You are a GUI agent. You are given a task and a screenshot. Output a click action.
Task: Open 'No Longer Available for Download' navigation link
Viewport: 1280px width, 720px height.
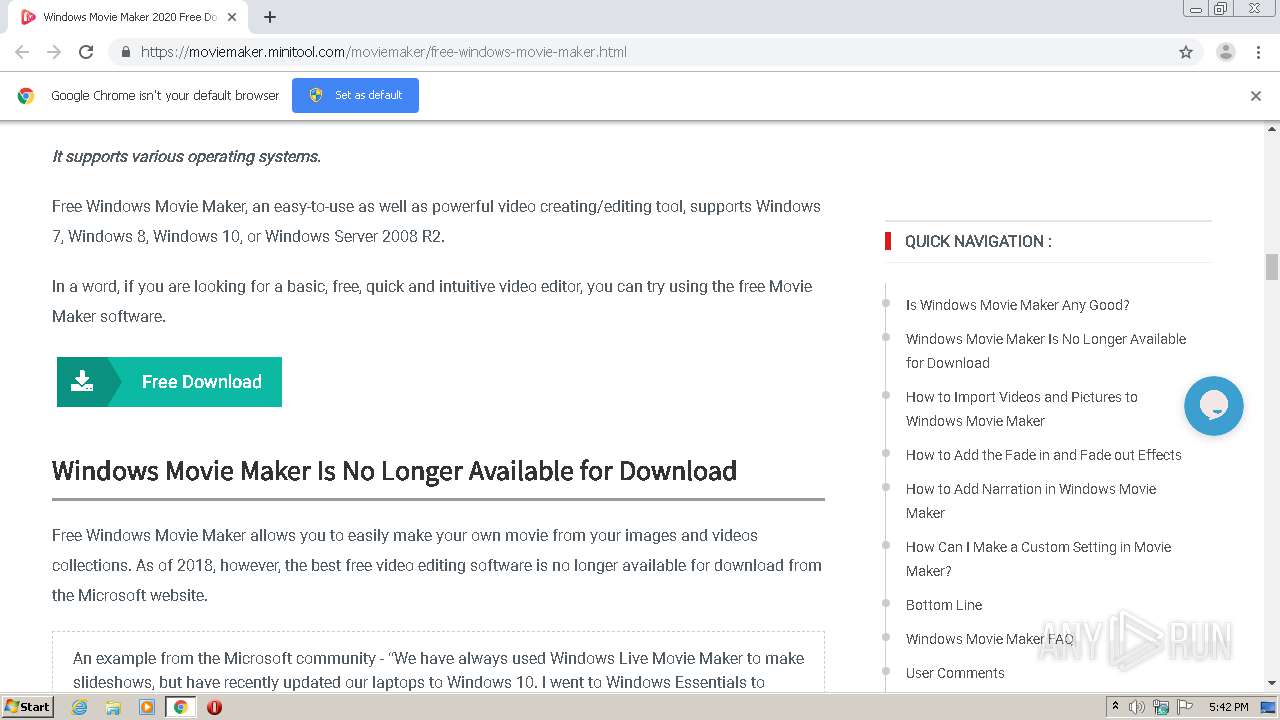(1046, 351)
